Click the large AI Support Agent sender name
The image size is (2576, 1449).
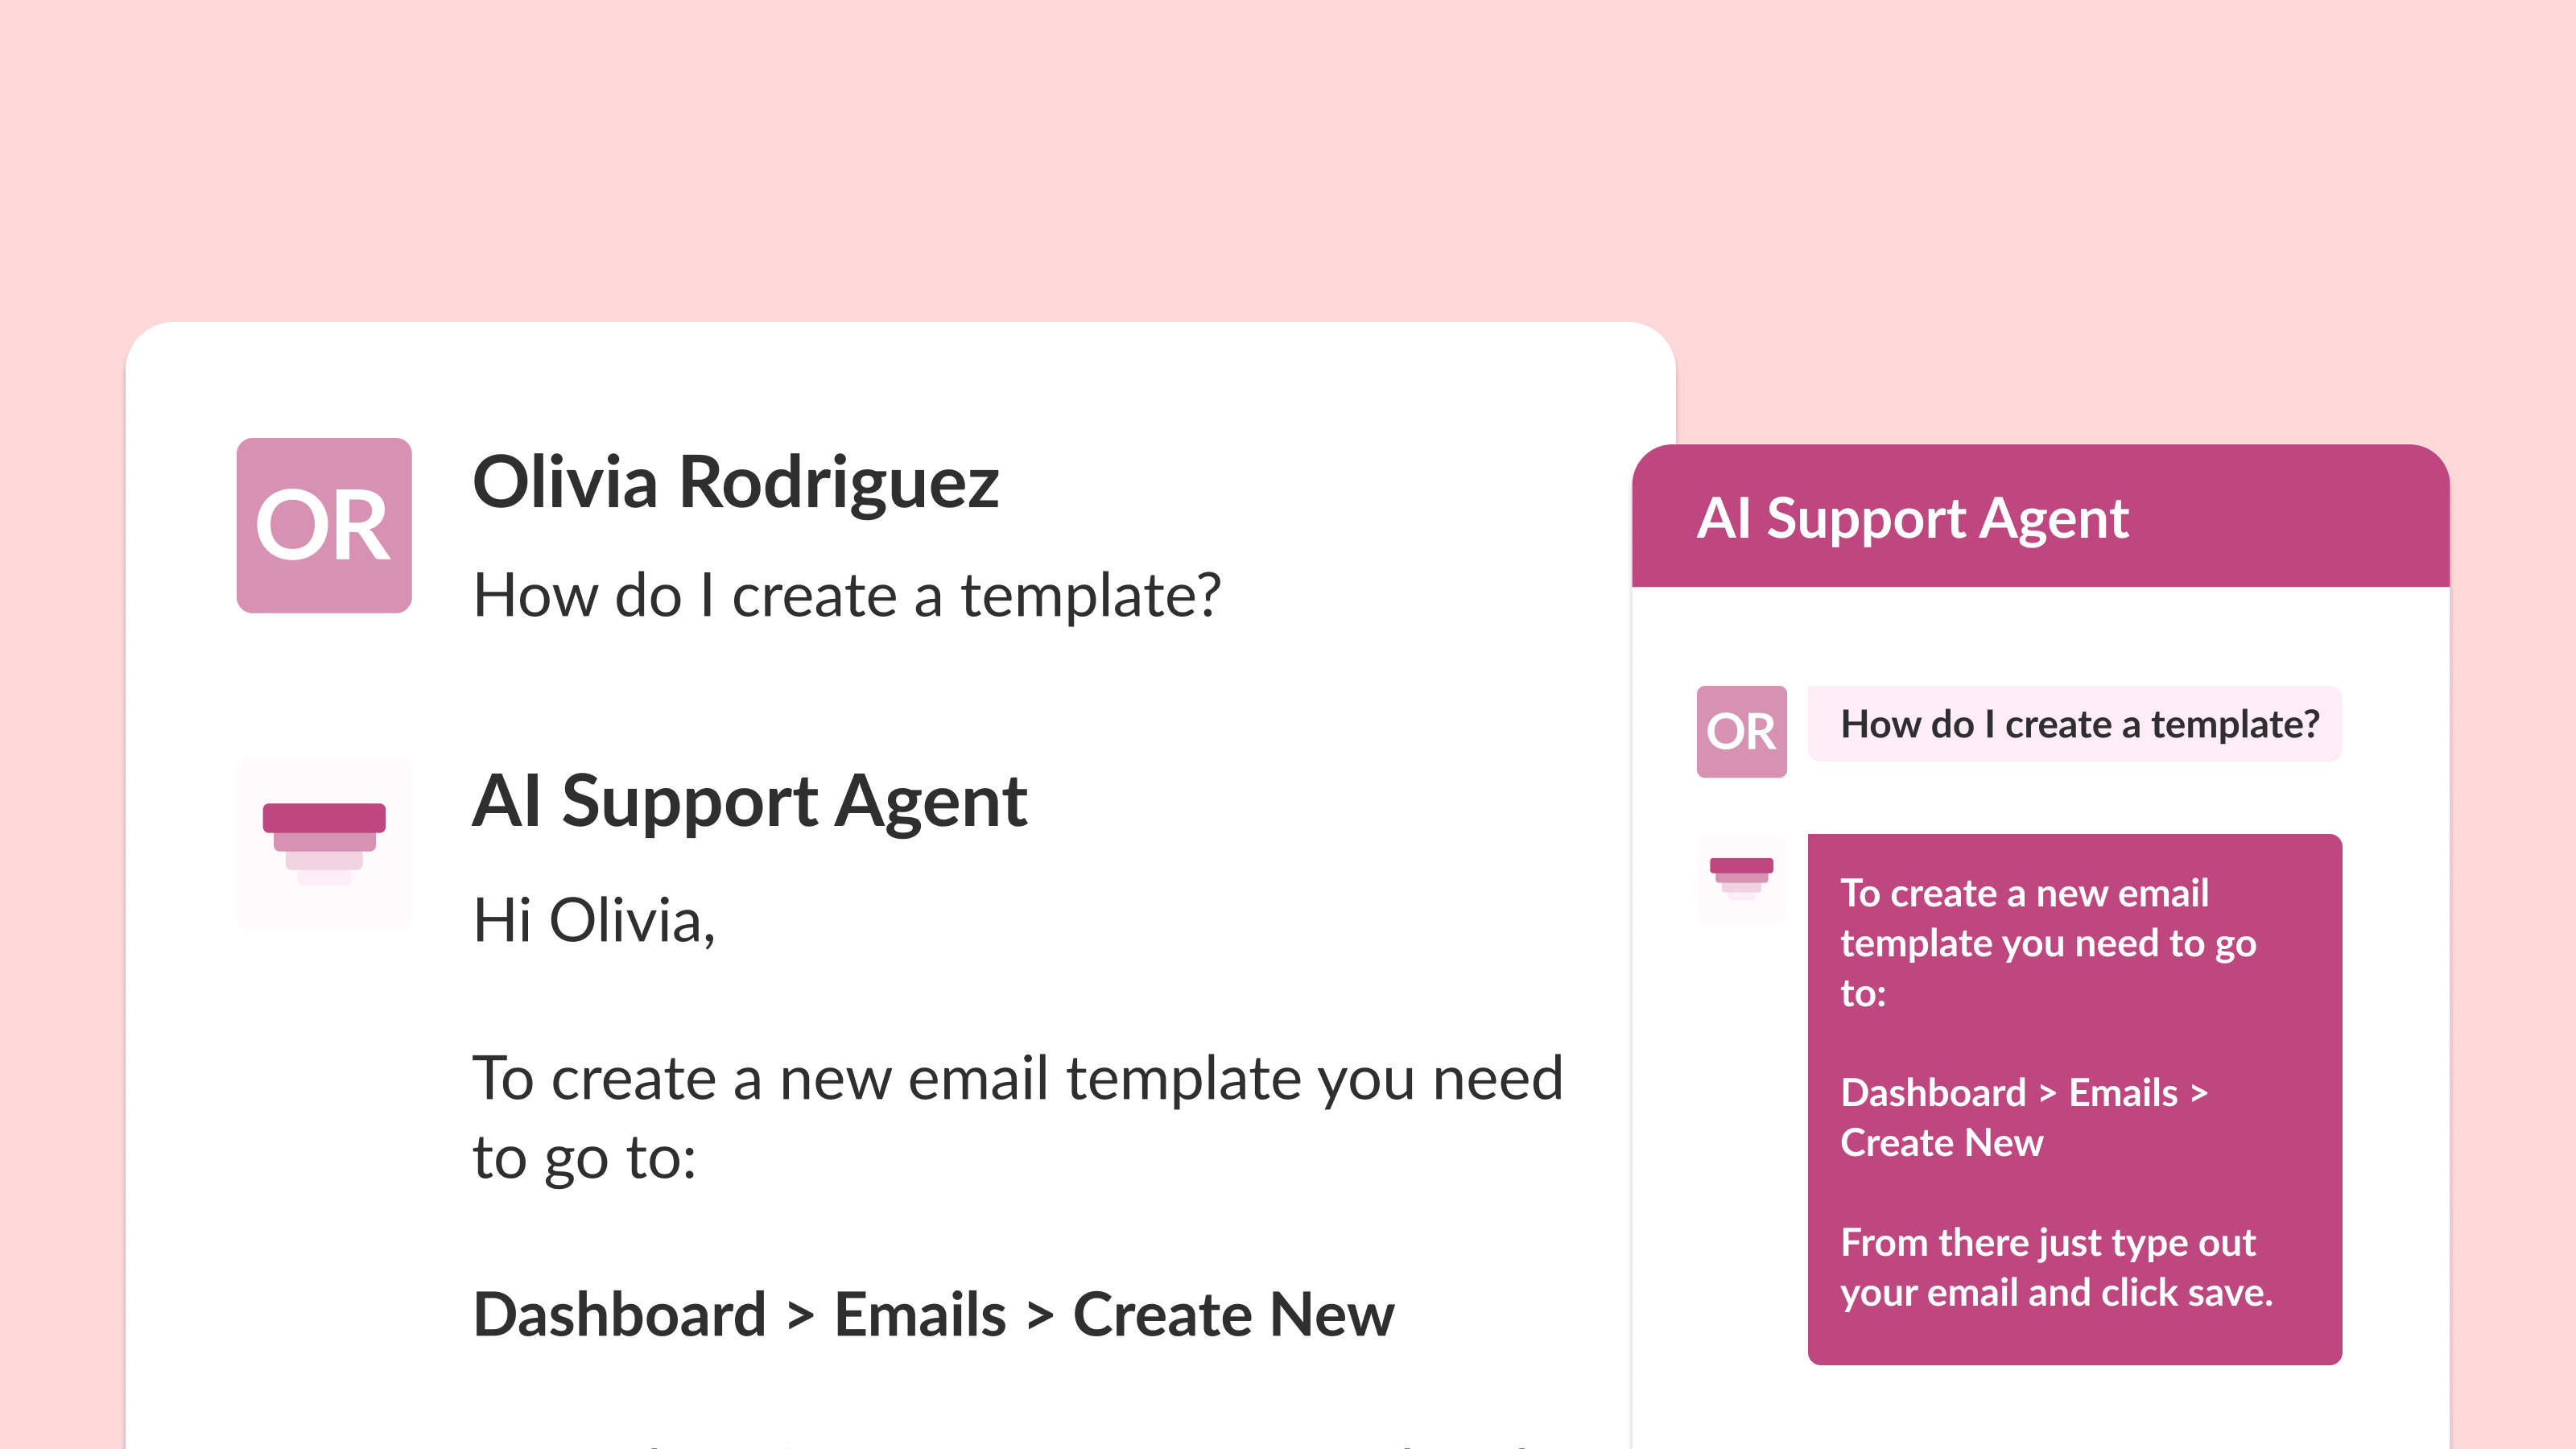pos(749,801)
